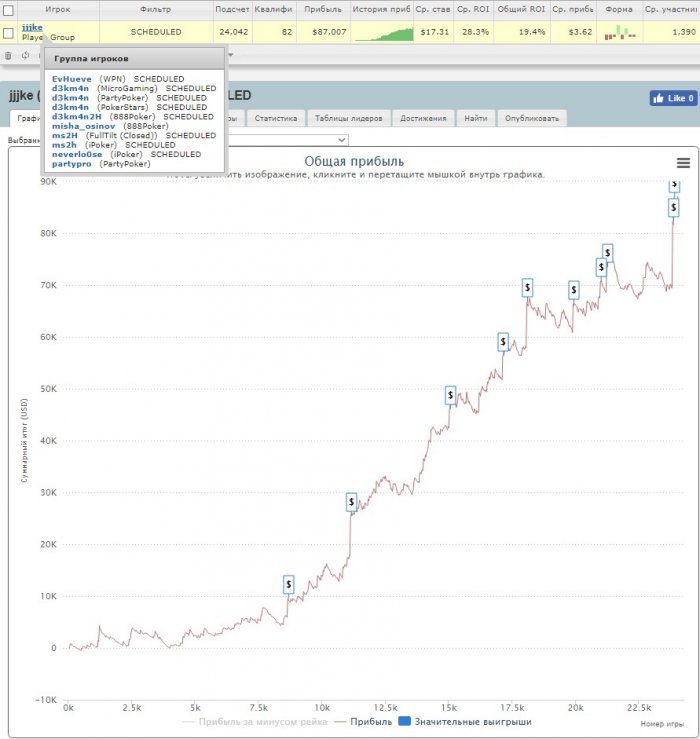The width and height of the screenshot is (700, 739).
Task: Sort by the 'Прибыль' column header
Action: tap(322, 9)
